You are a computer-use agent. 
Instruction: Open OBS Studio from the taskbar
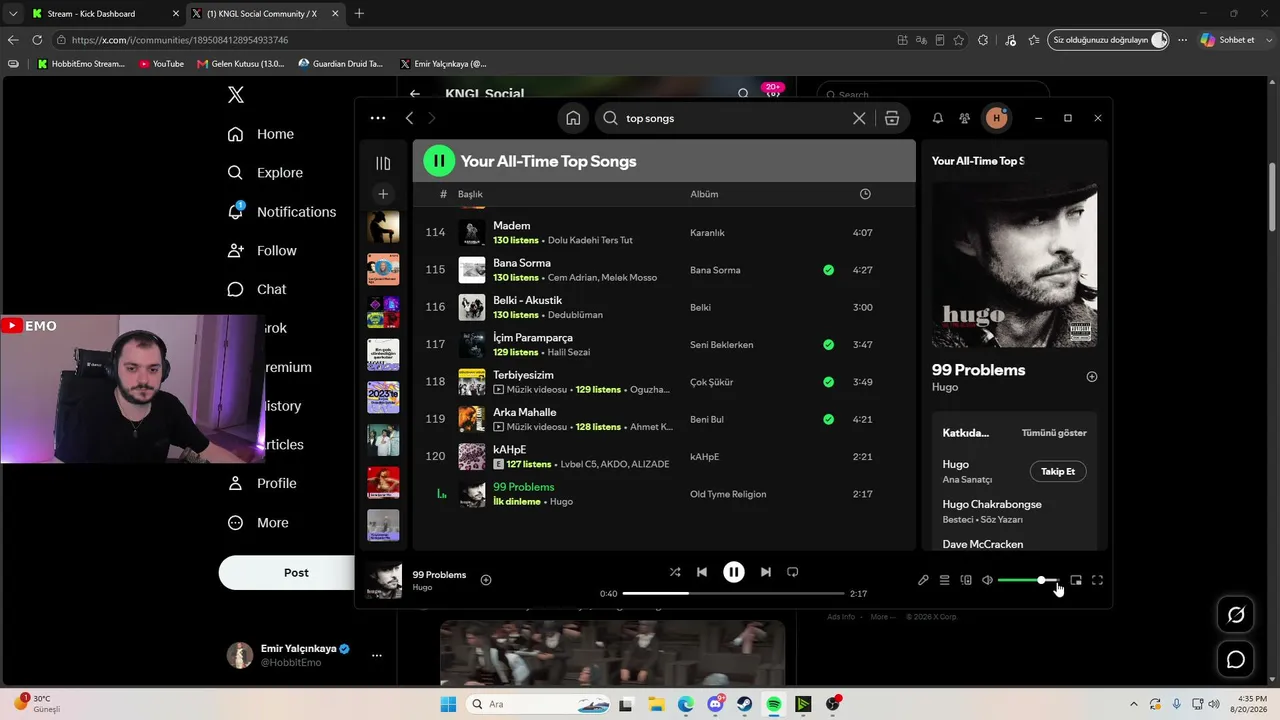pos(833,704)
